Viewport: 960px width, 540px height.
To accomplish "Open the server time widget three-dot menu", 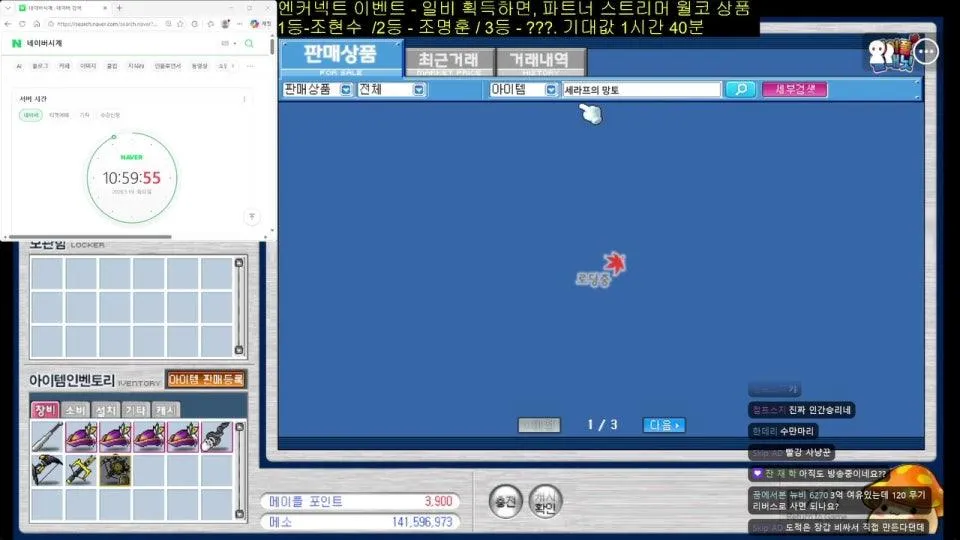I will pyautogui.click(x=244, y=99).
